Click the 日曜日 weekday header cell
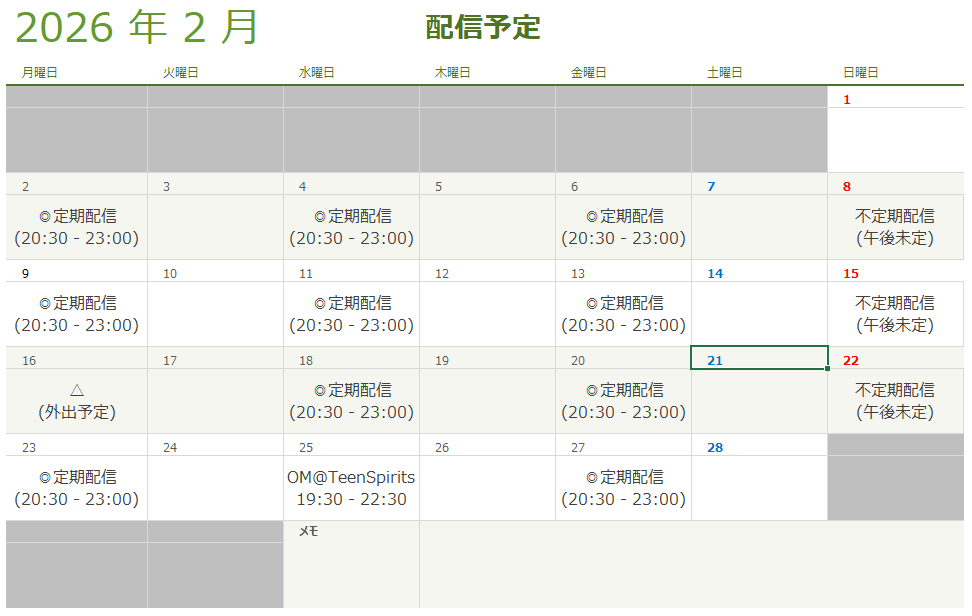 pos(860,72)
